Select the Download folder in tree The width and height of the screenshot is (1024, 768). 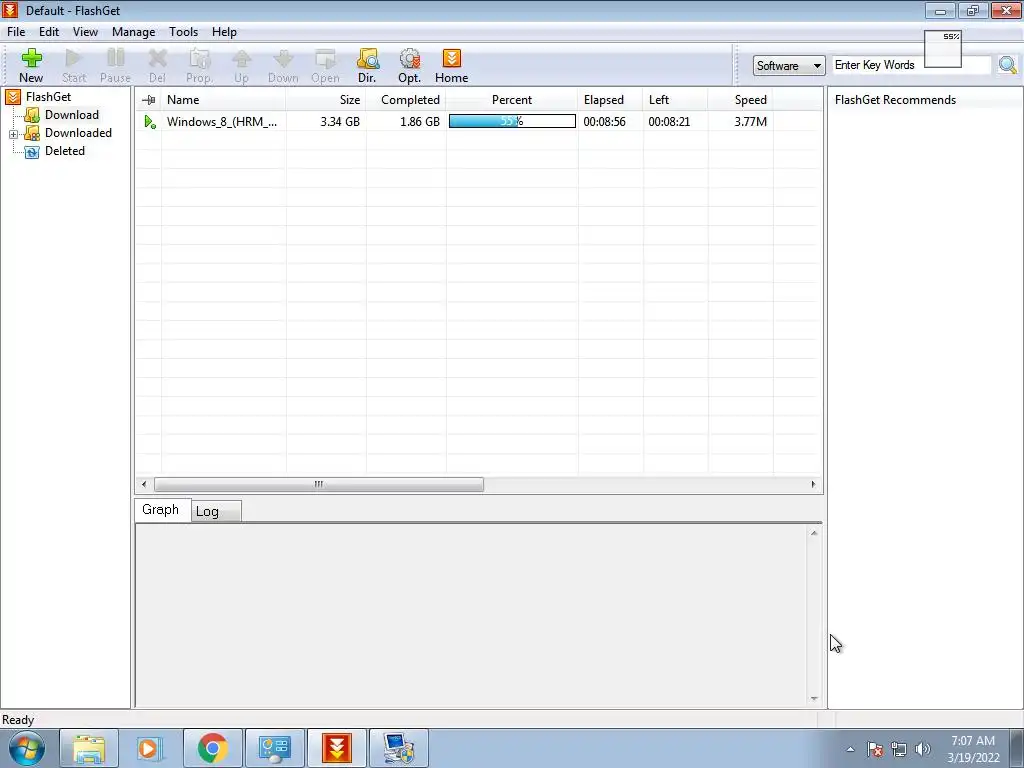click(72, 115)
